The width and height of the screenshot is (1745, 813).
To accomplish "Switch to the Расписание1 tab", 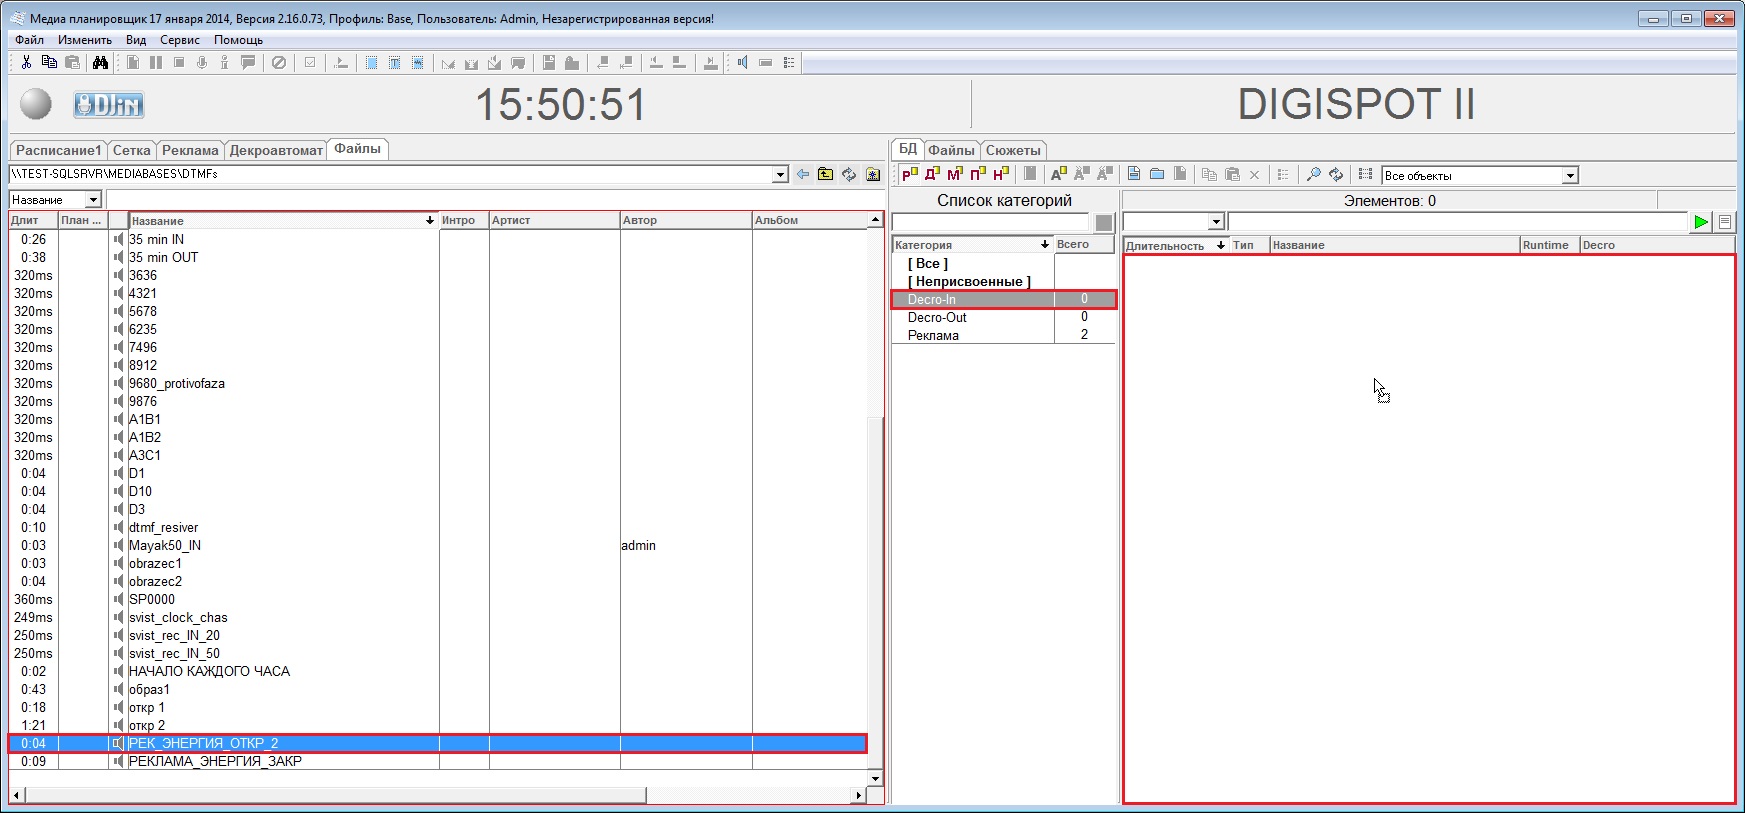I will click(58, 150).
